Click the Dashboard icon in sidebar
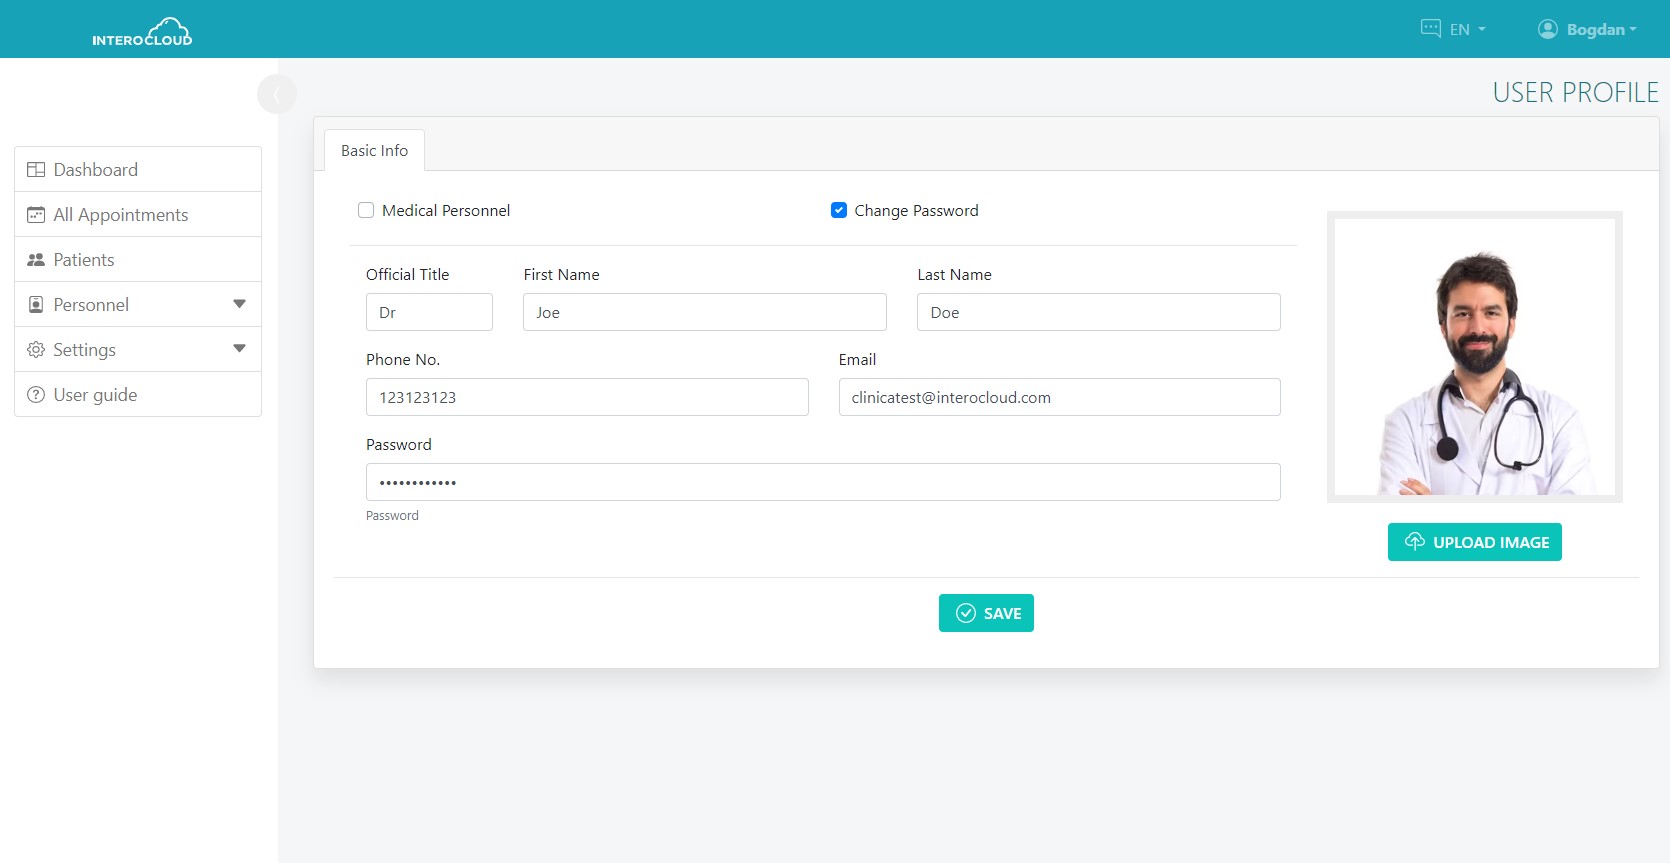 [x=36, y=170]
